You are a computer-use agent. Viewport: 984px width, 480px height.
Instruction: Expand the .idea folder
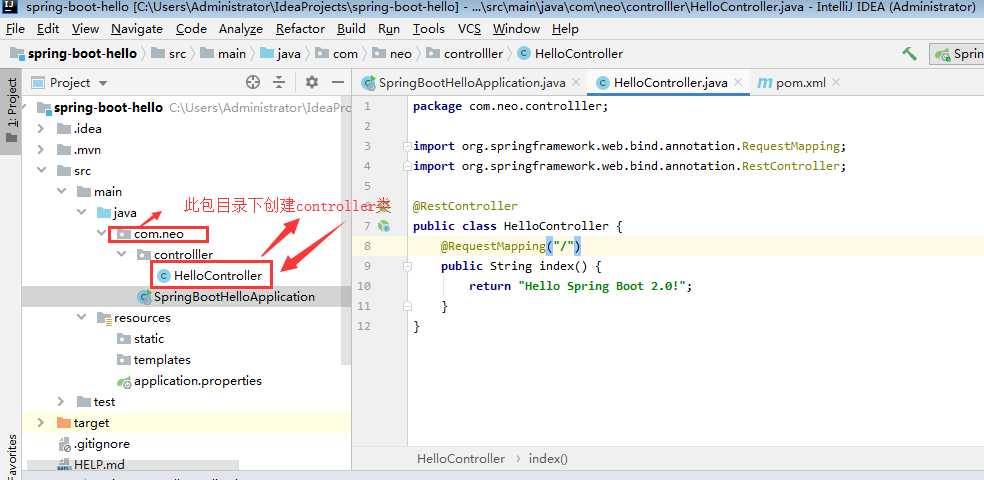(41, 129)
